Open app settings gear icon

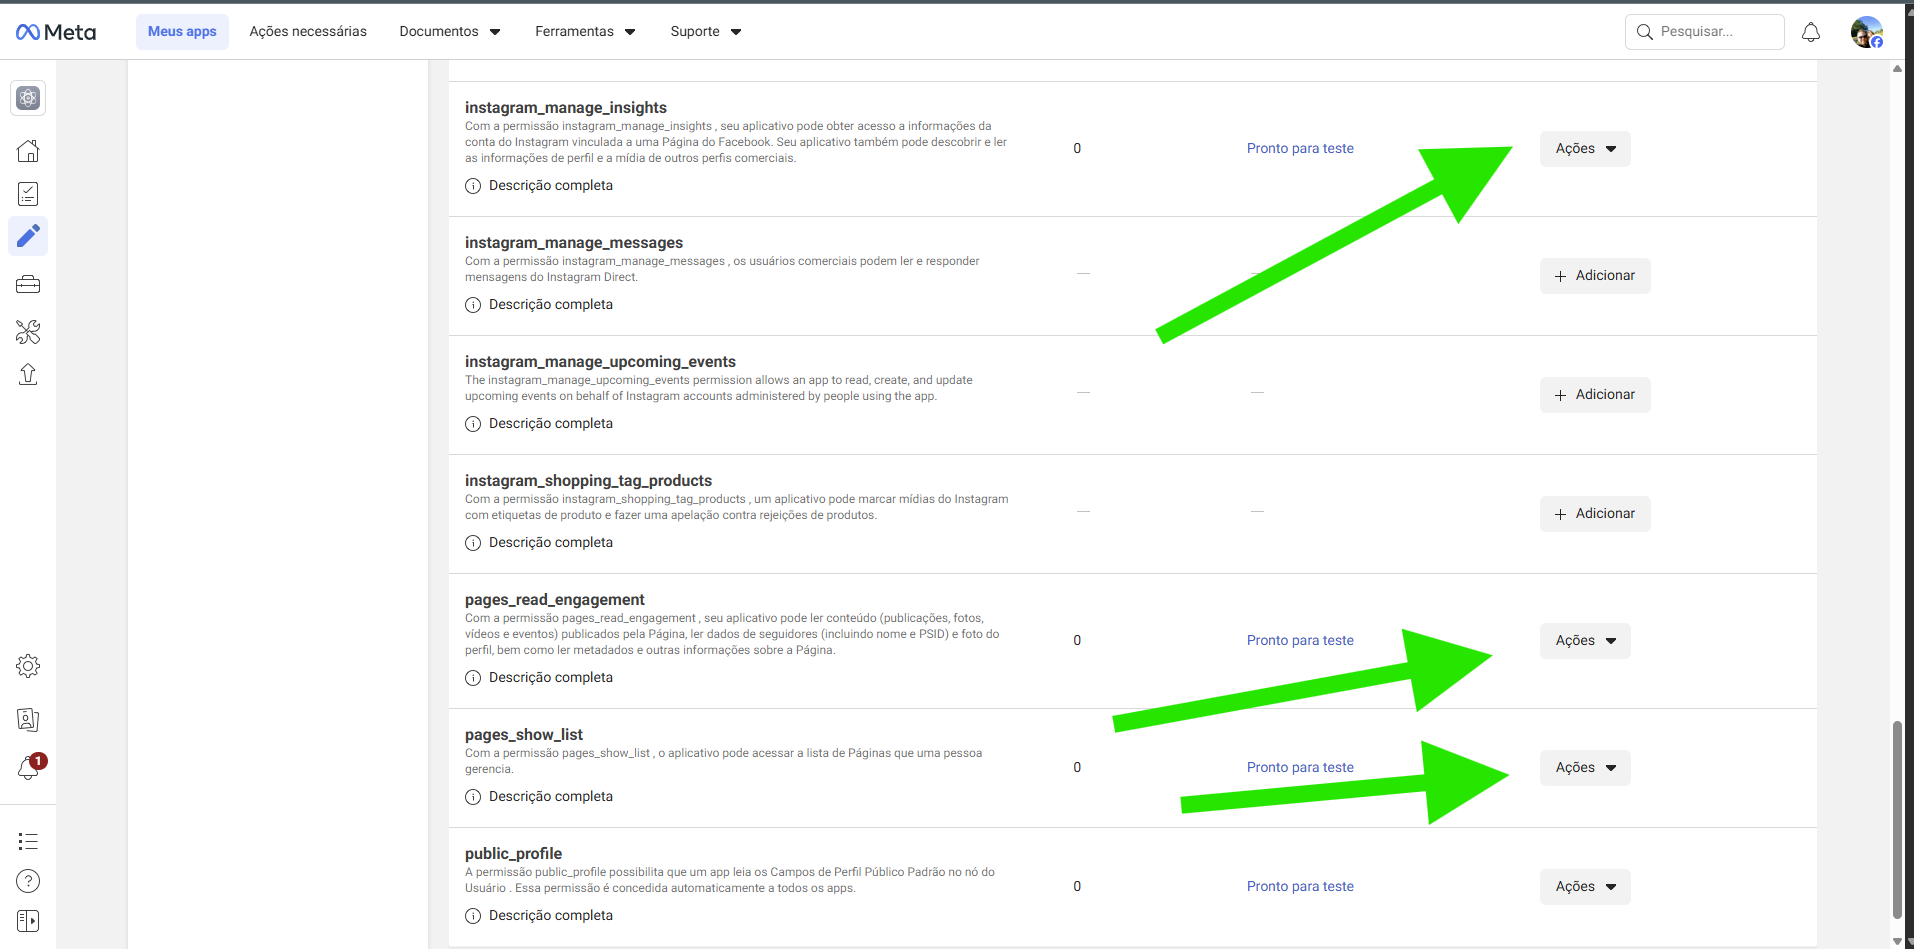[28, 666]
